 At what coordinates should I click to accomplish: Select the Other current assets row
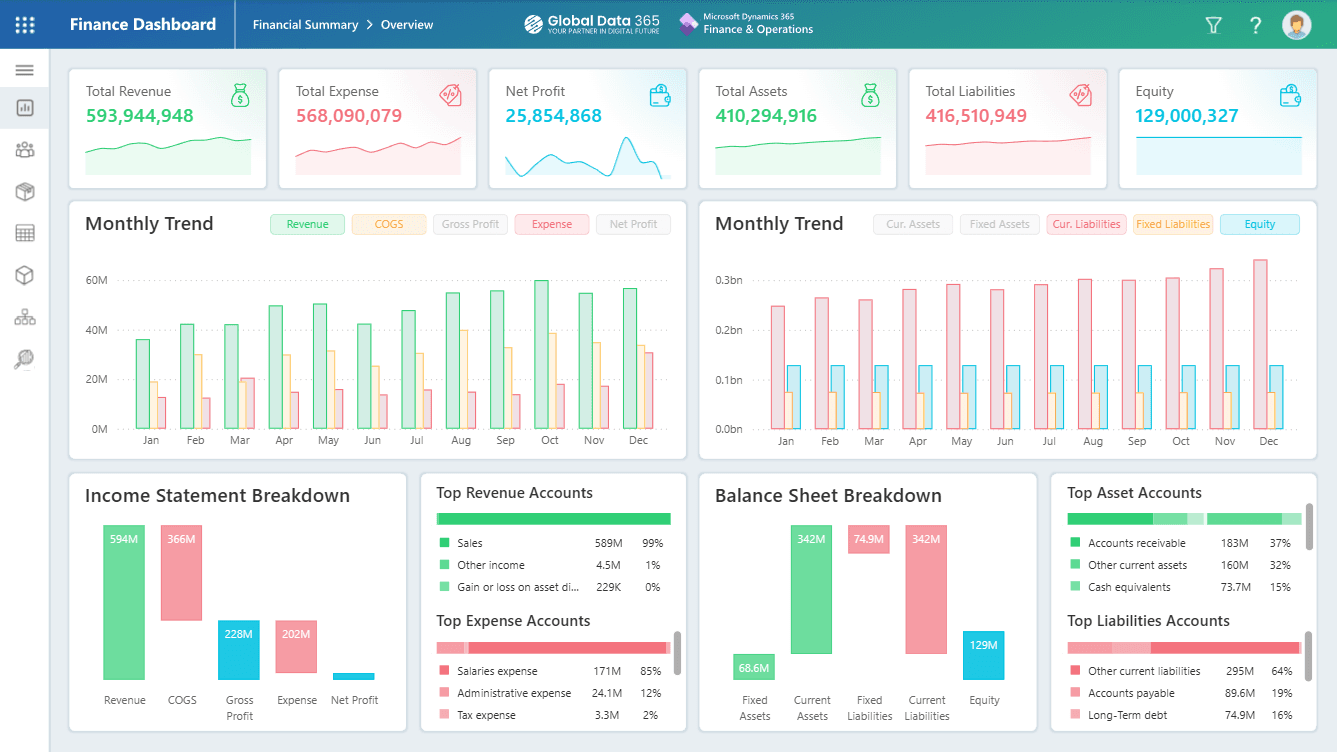[x=1184, y=565]
